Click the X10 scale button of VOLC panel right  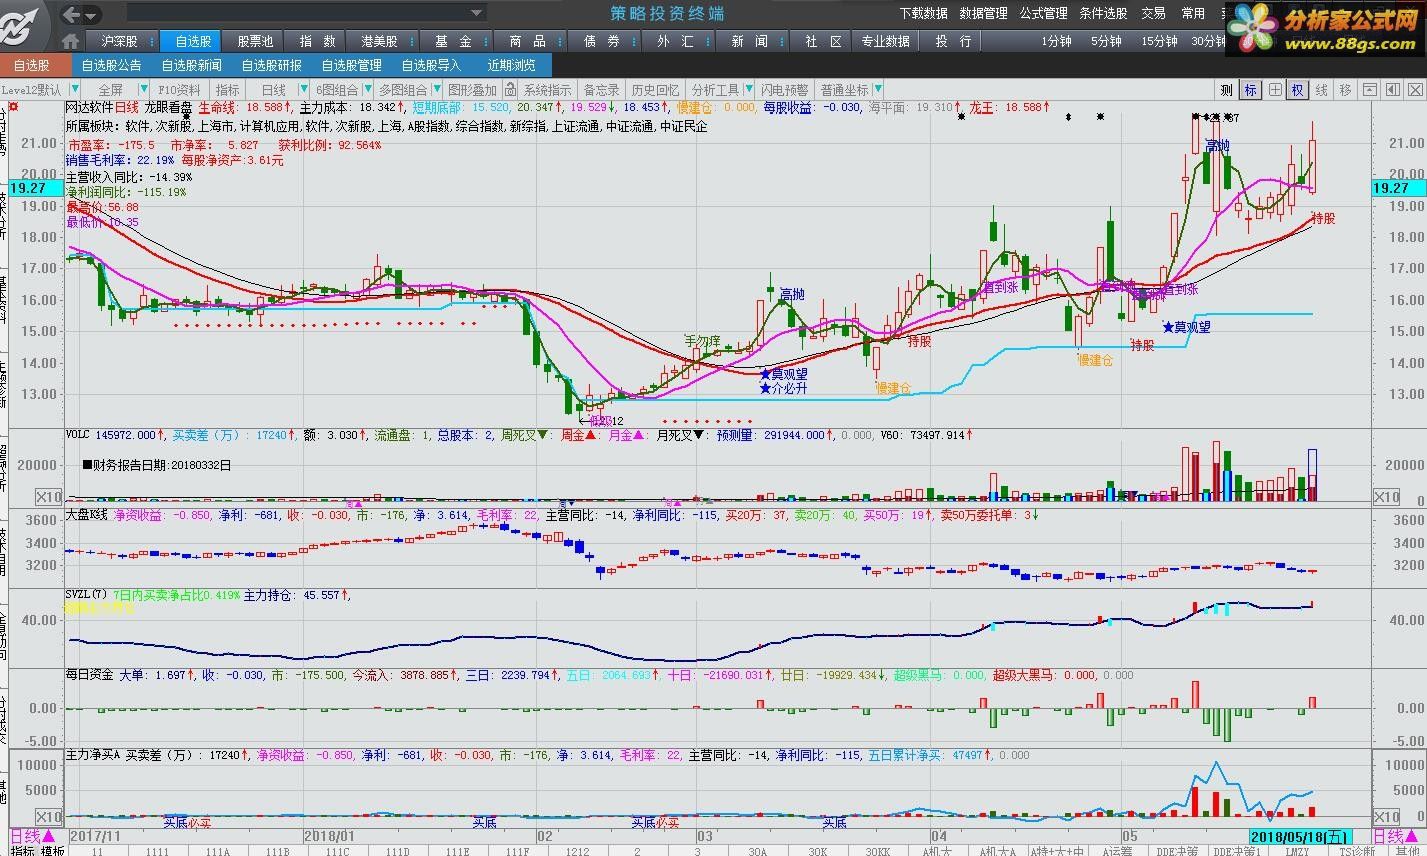pos(1386,497)
